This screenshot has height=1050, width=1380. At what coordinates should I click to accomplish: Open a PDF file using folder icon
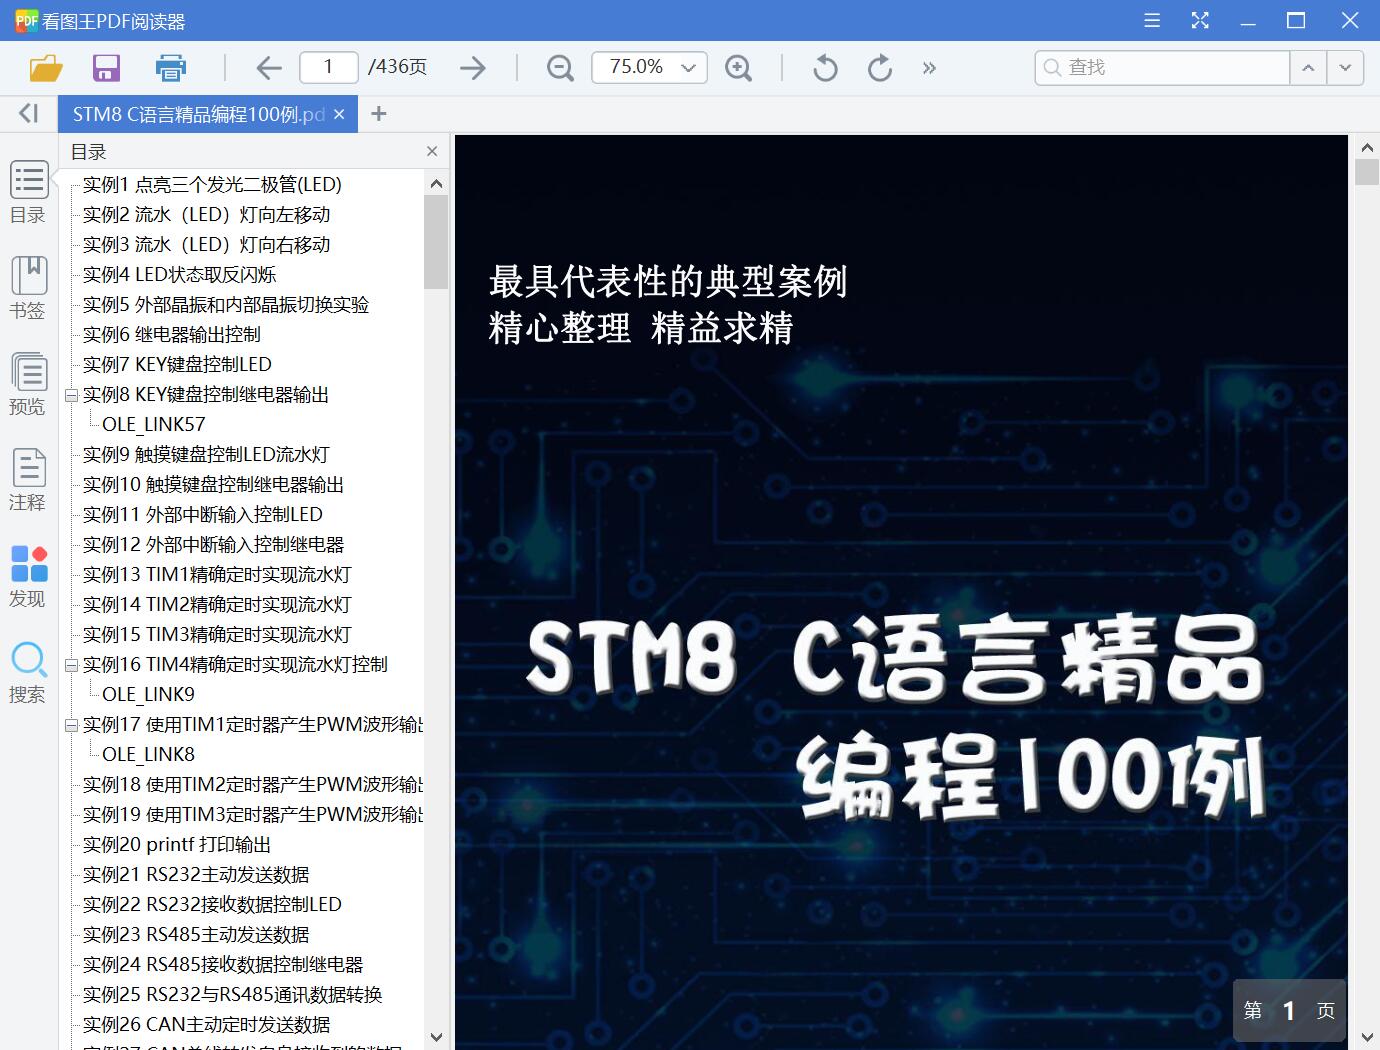45,67
